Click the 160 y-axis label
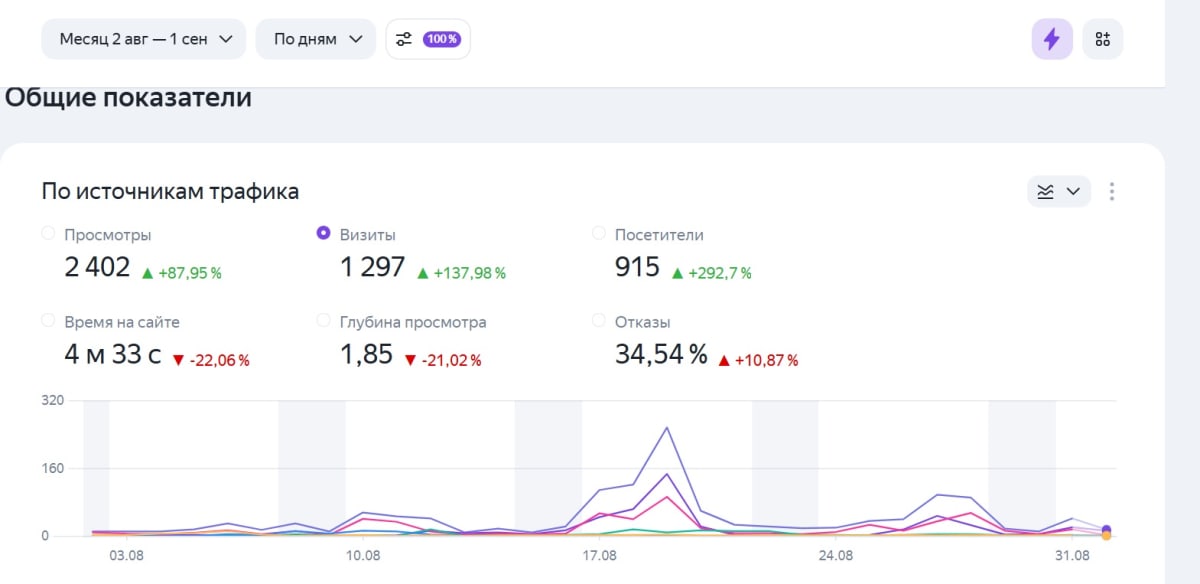This screenshot has height=584, width=1200. (53, 468)
